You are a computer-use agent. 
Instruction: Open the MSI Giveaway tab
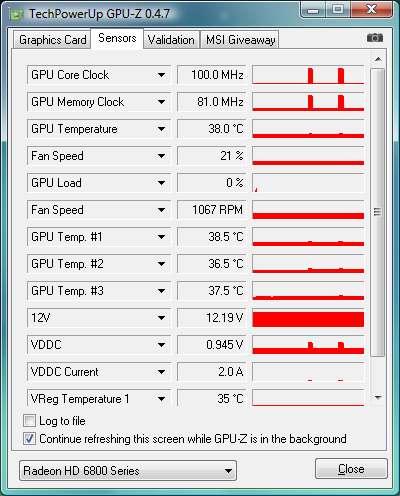tap(240, 40)
